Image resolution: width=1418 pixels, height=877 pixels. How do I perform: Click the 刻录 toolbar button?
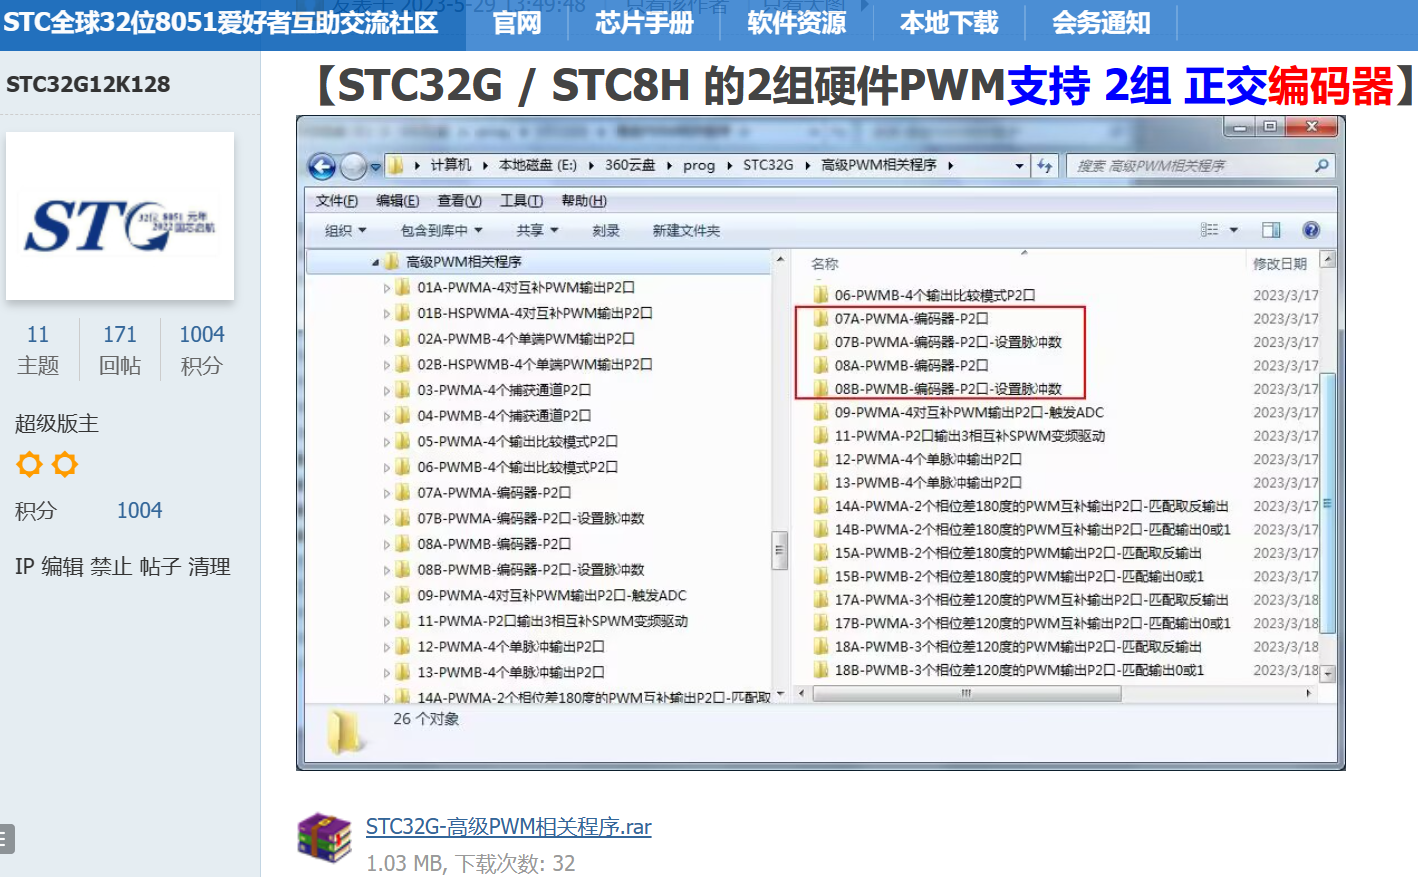click(606, 231)
